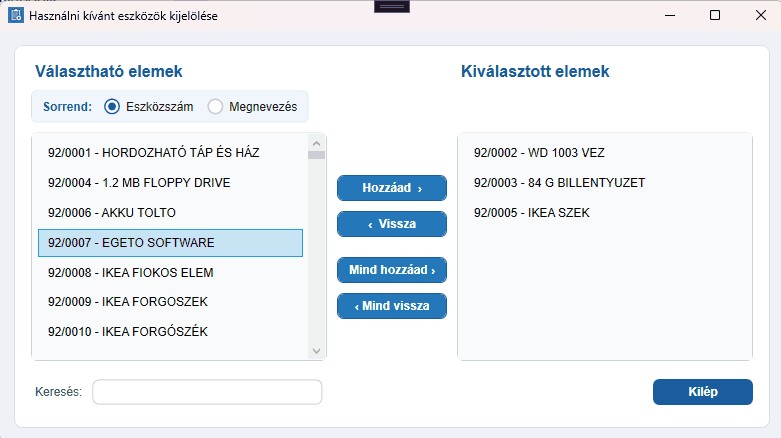Minimize the window
Screen dimensions: 781x438
(x=670, y=15)
